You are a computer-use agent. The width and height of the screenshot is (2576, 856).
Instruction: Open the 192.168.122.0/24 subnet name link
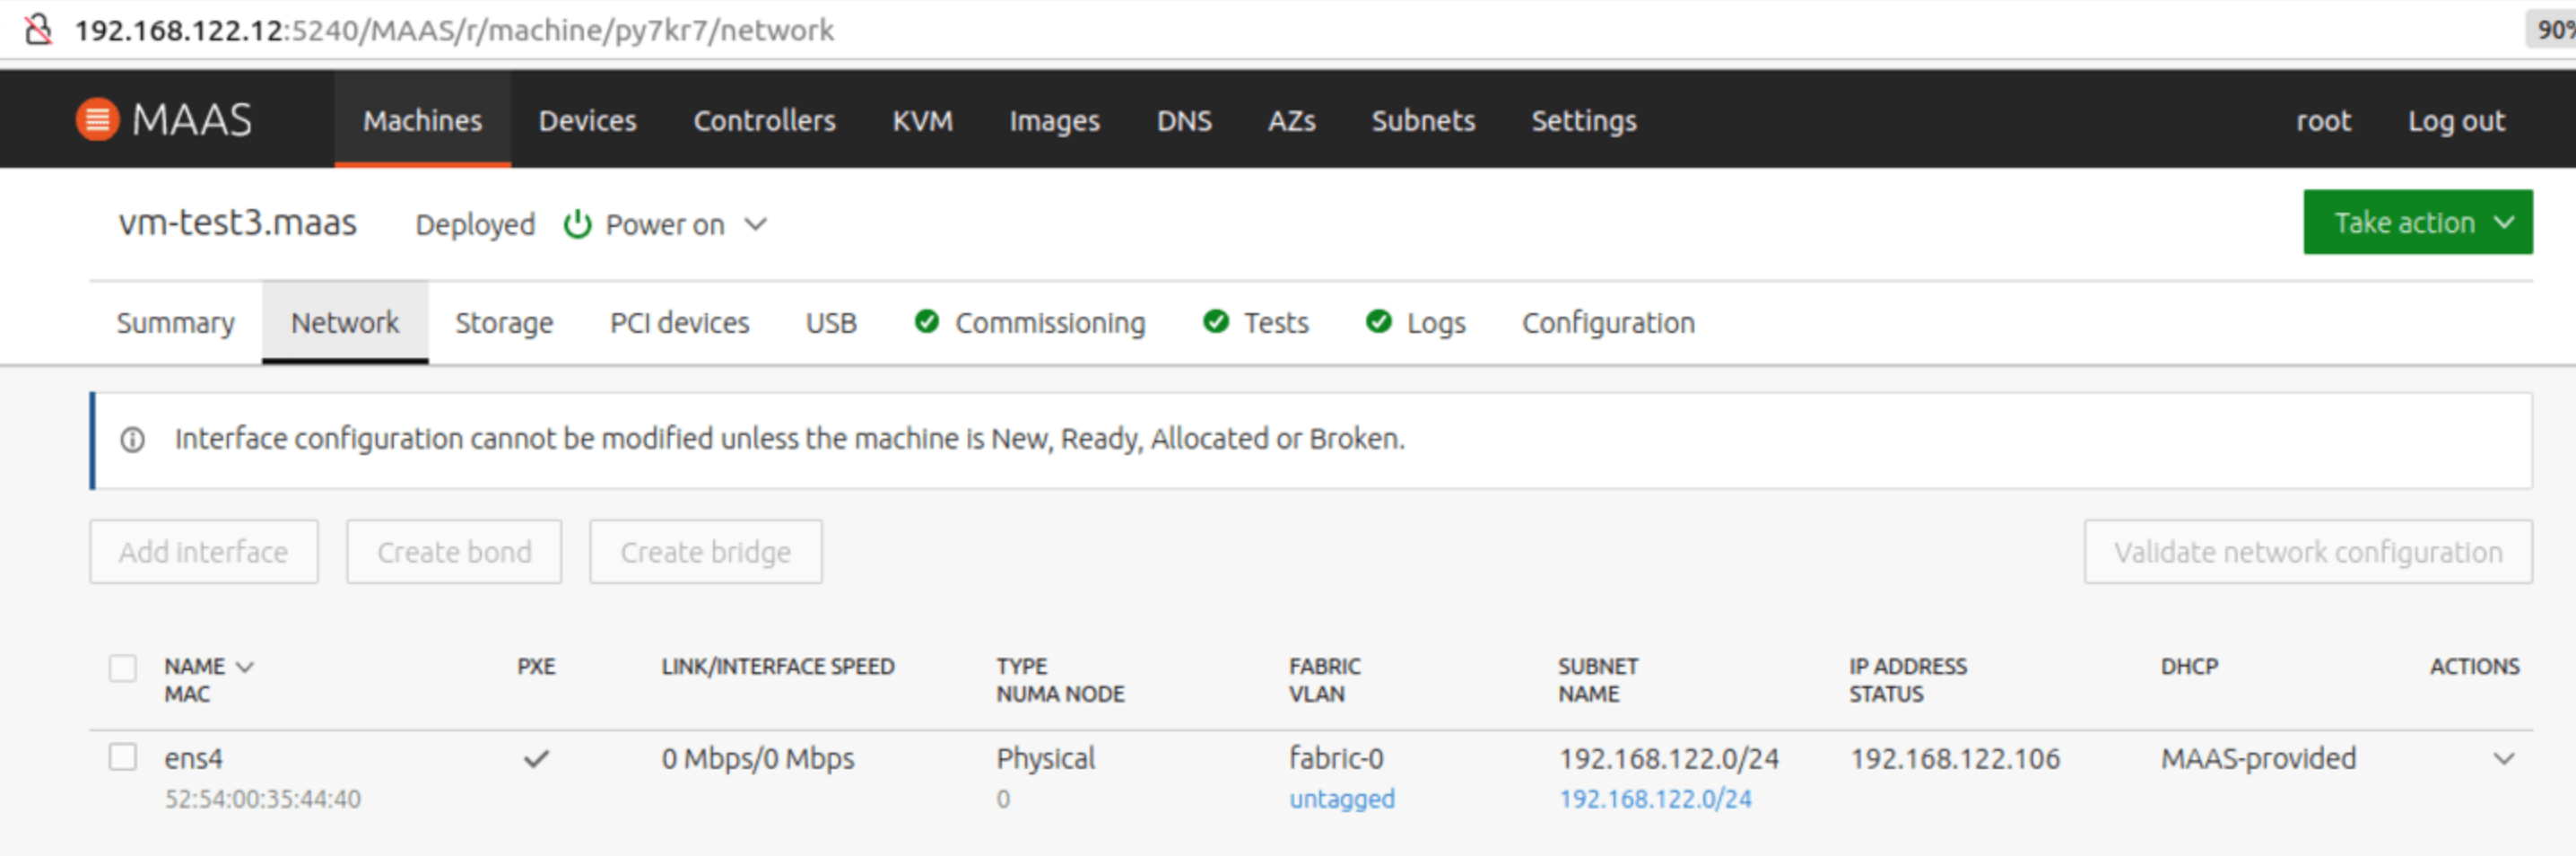coord(1654,799)
